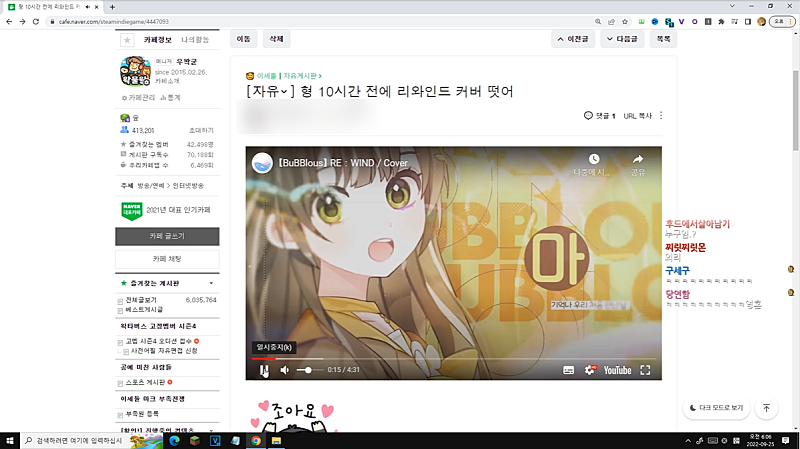Click the 카페 글쓰기 write button
Screen dimensions: 800x449
point(167,236)
